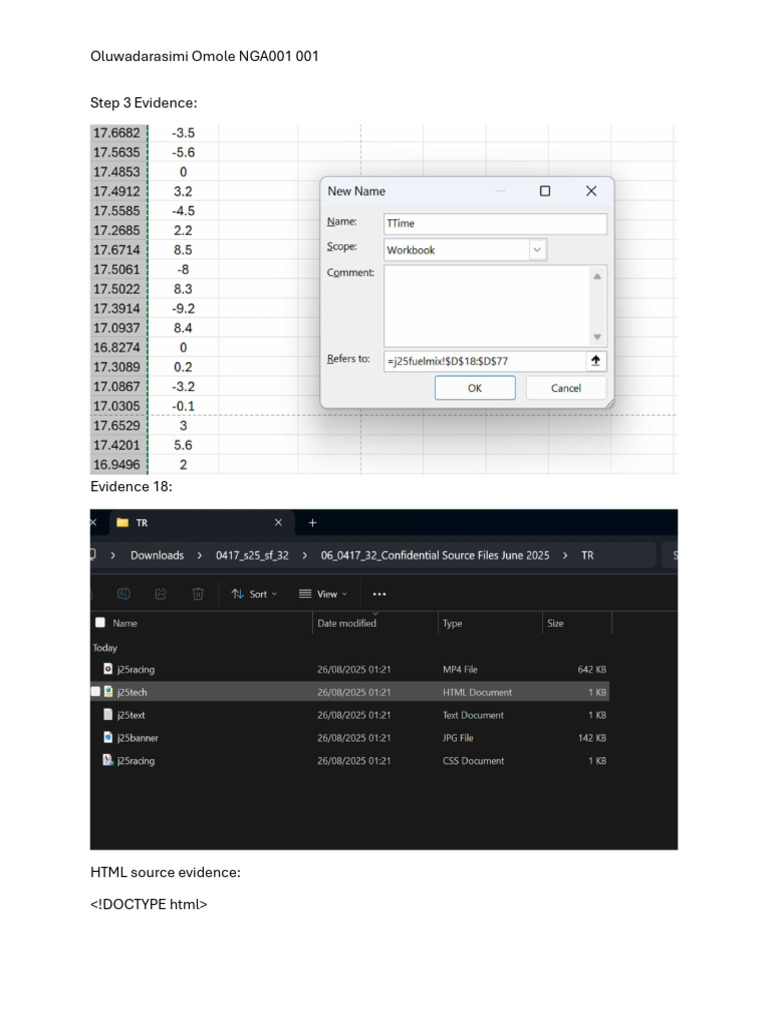Click the TR breadcrumb segment
Viewport: 768px width, 1024px height.
[x=588, y=555]
